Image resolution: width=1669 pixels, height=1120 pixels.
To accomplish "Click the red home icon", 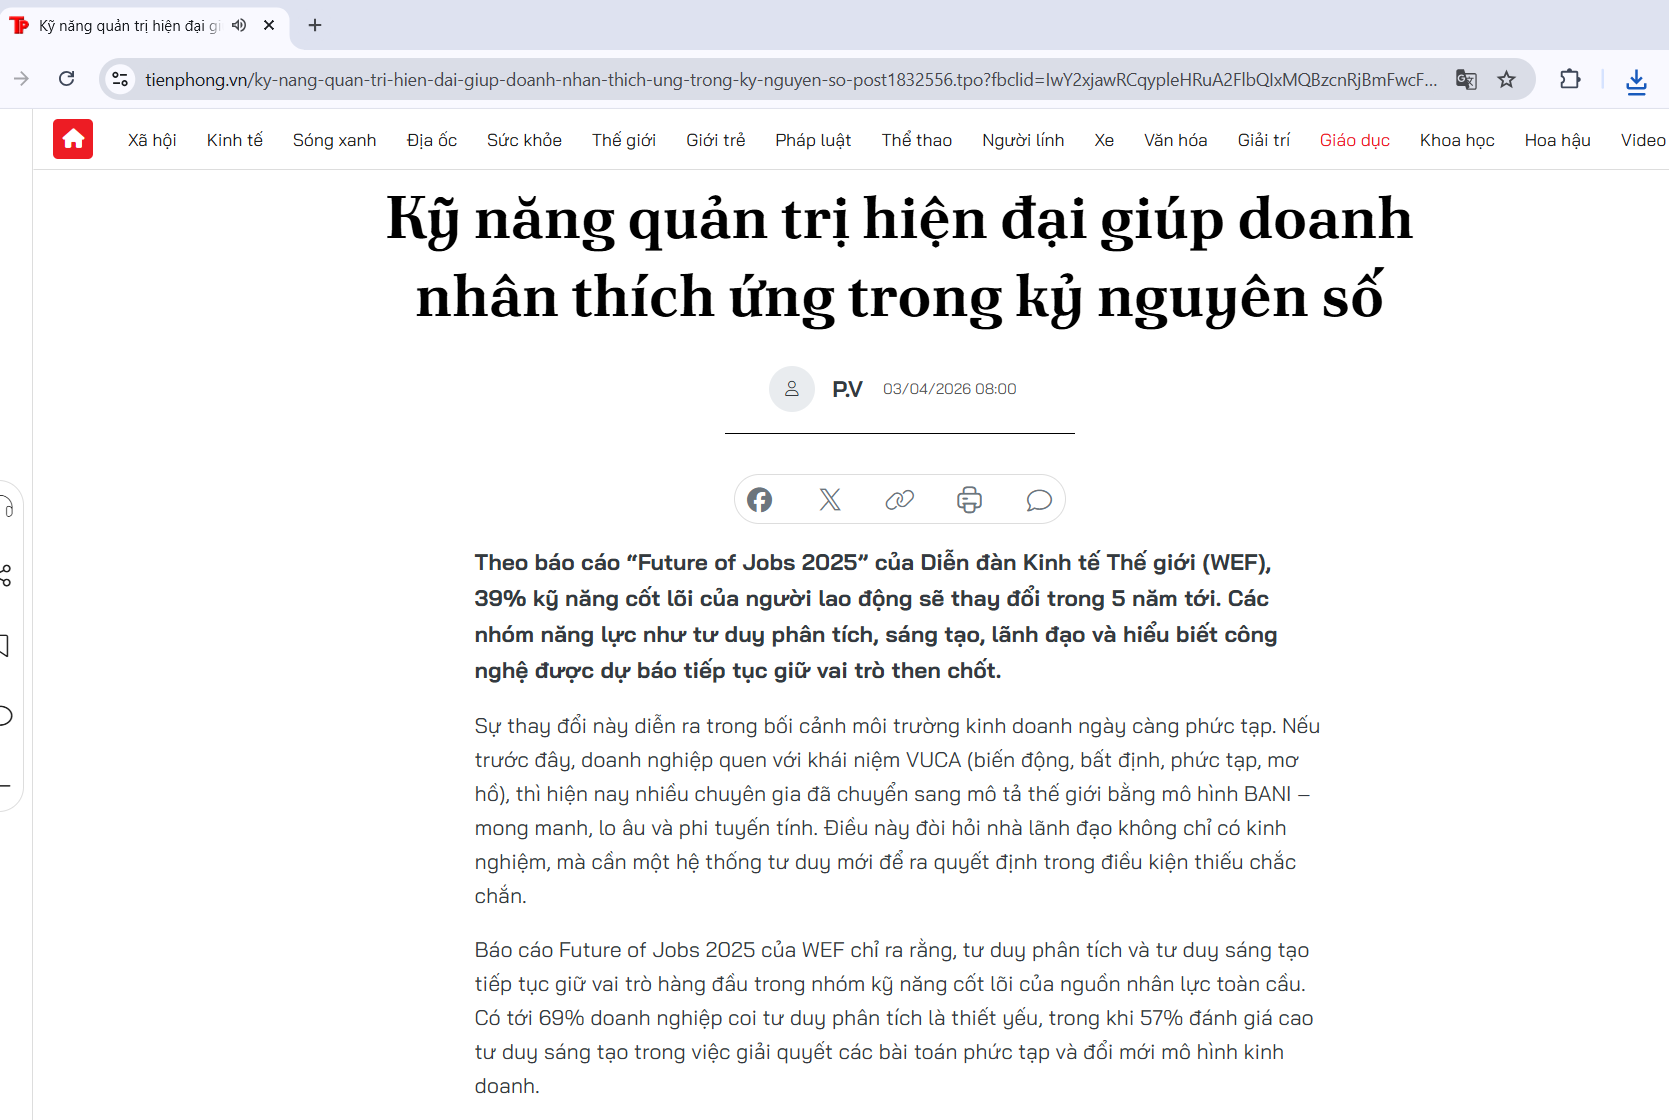I will pyautogui.click(x=73, y=140).
